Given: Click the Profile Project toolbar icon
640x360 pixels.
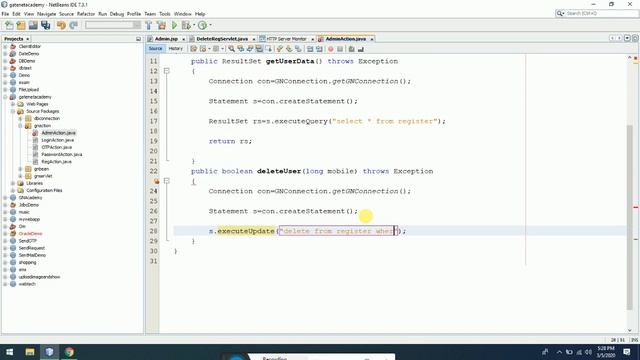Looking at the screenshot, I should click(x=202, y=25).
